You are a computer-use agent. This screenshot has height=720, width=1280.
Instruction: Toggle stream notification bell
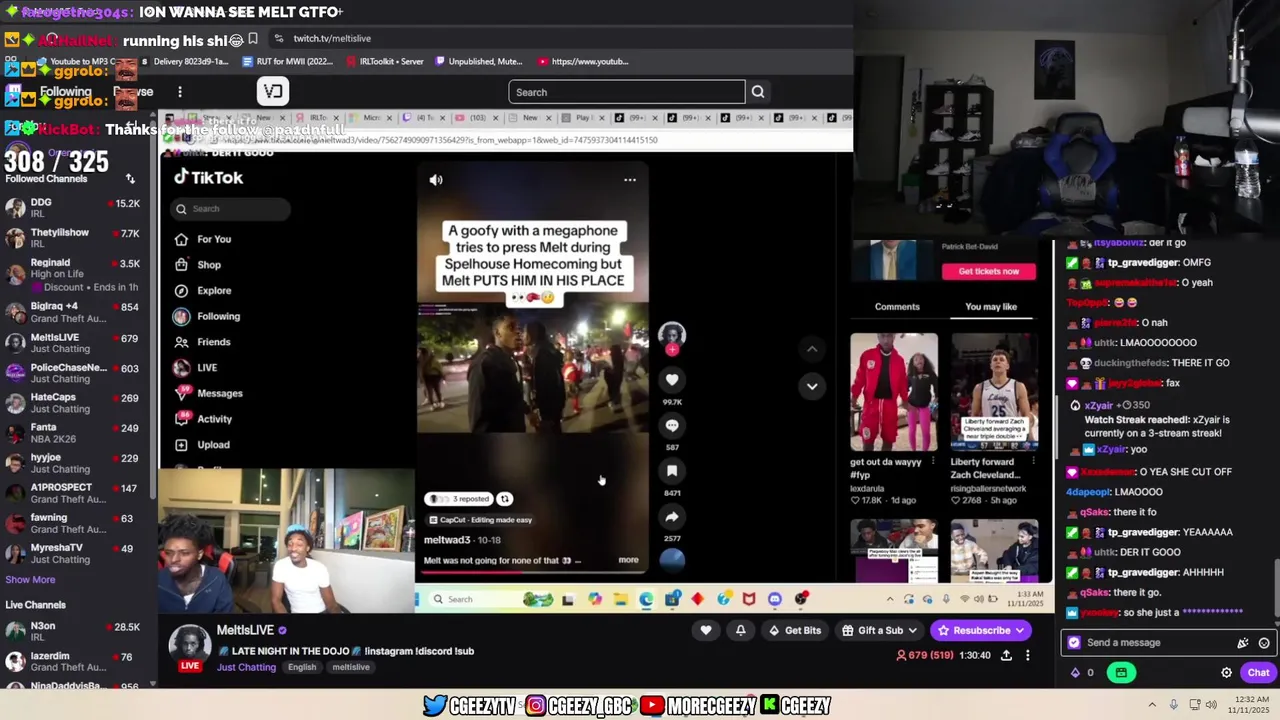tap(741, 630)
